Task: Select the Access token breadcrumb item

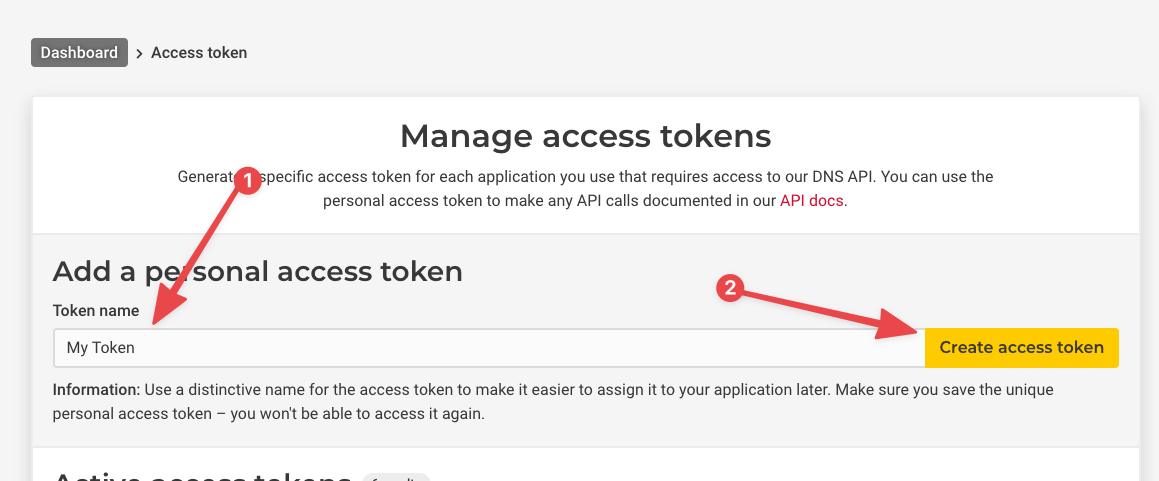Action: click(199, 52)
